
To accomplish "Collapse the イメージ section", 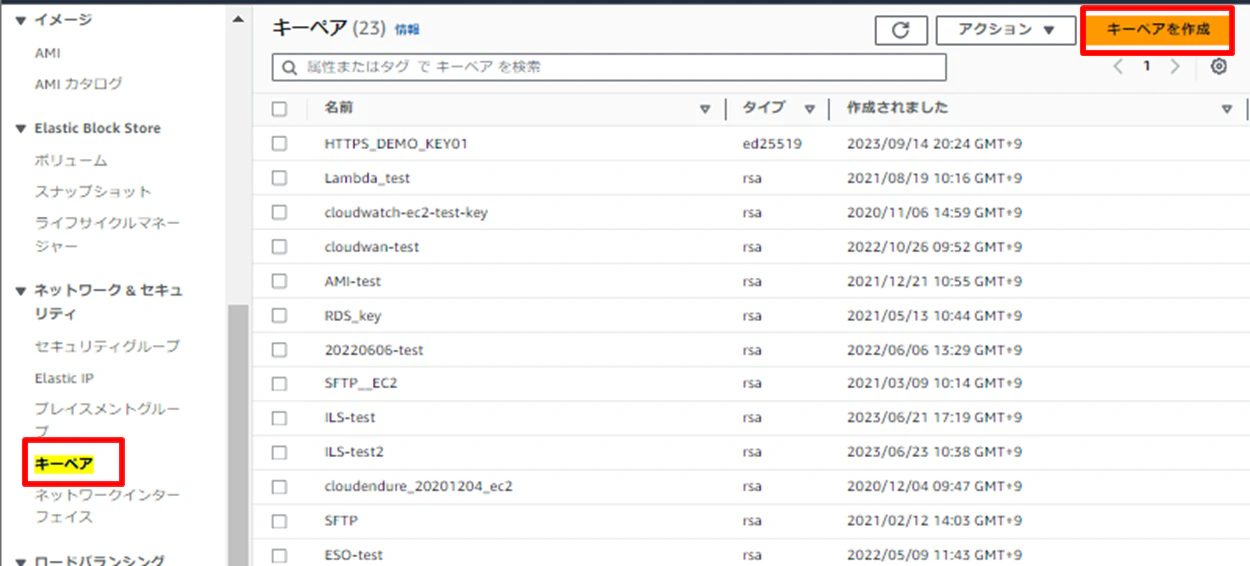I will coord(20,20).
